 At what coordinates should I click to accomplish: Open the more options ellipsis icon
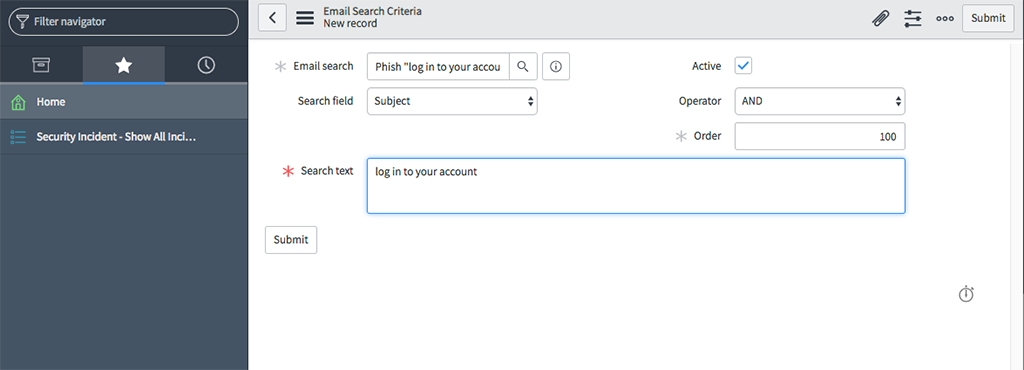click(944, 18)
